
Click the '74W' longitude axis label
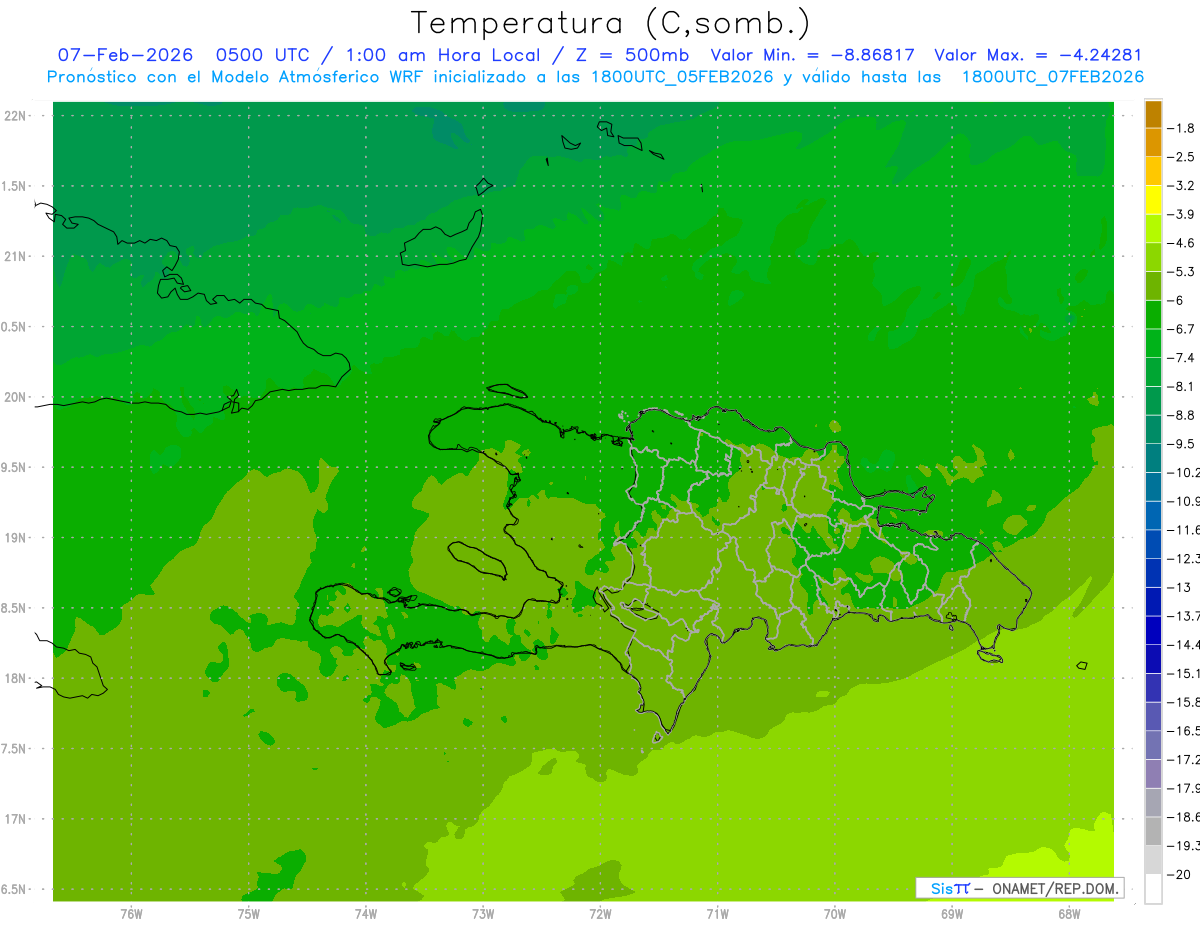tap(365, 914)
